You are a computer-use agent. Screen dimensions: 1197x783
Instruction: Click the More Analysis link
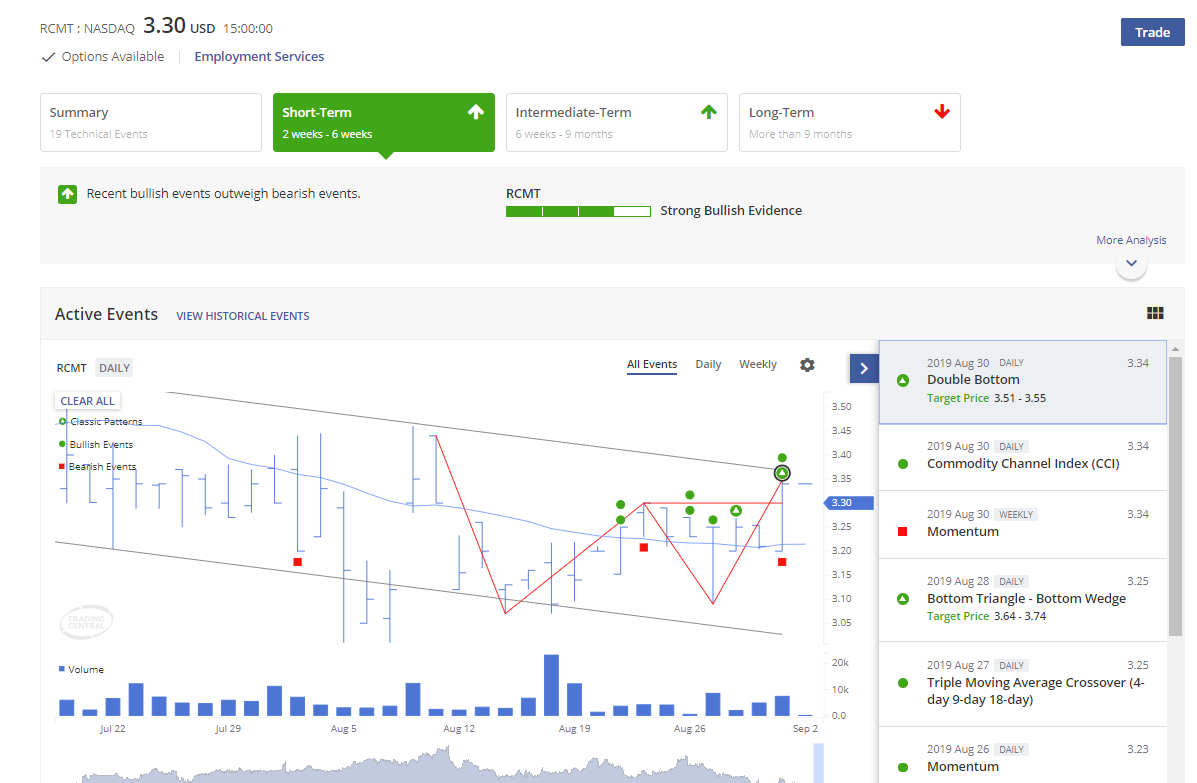(x=1131, y=240)
